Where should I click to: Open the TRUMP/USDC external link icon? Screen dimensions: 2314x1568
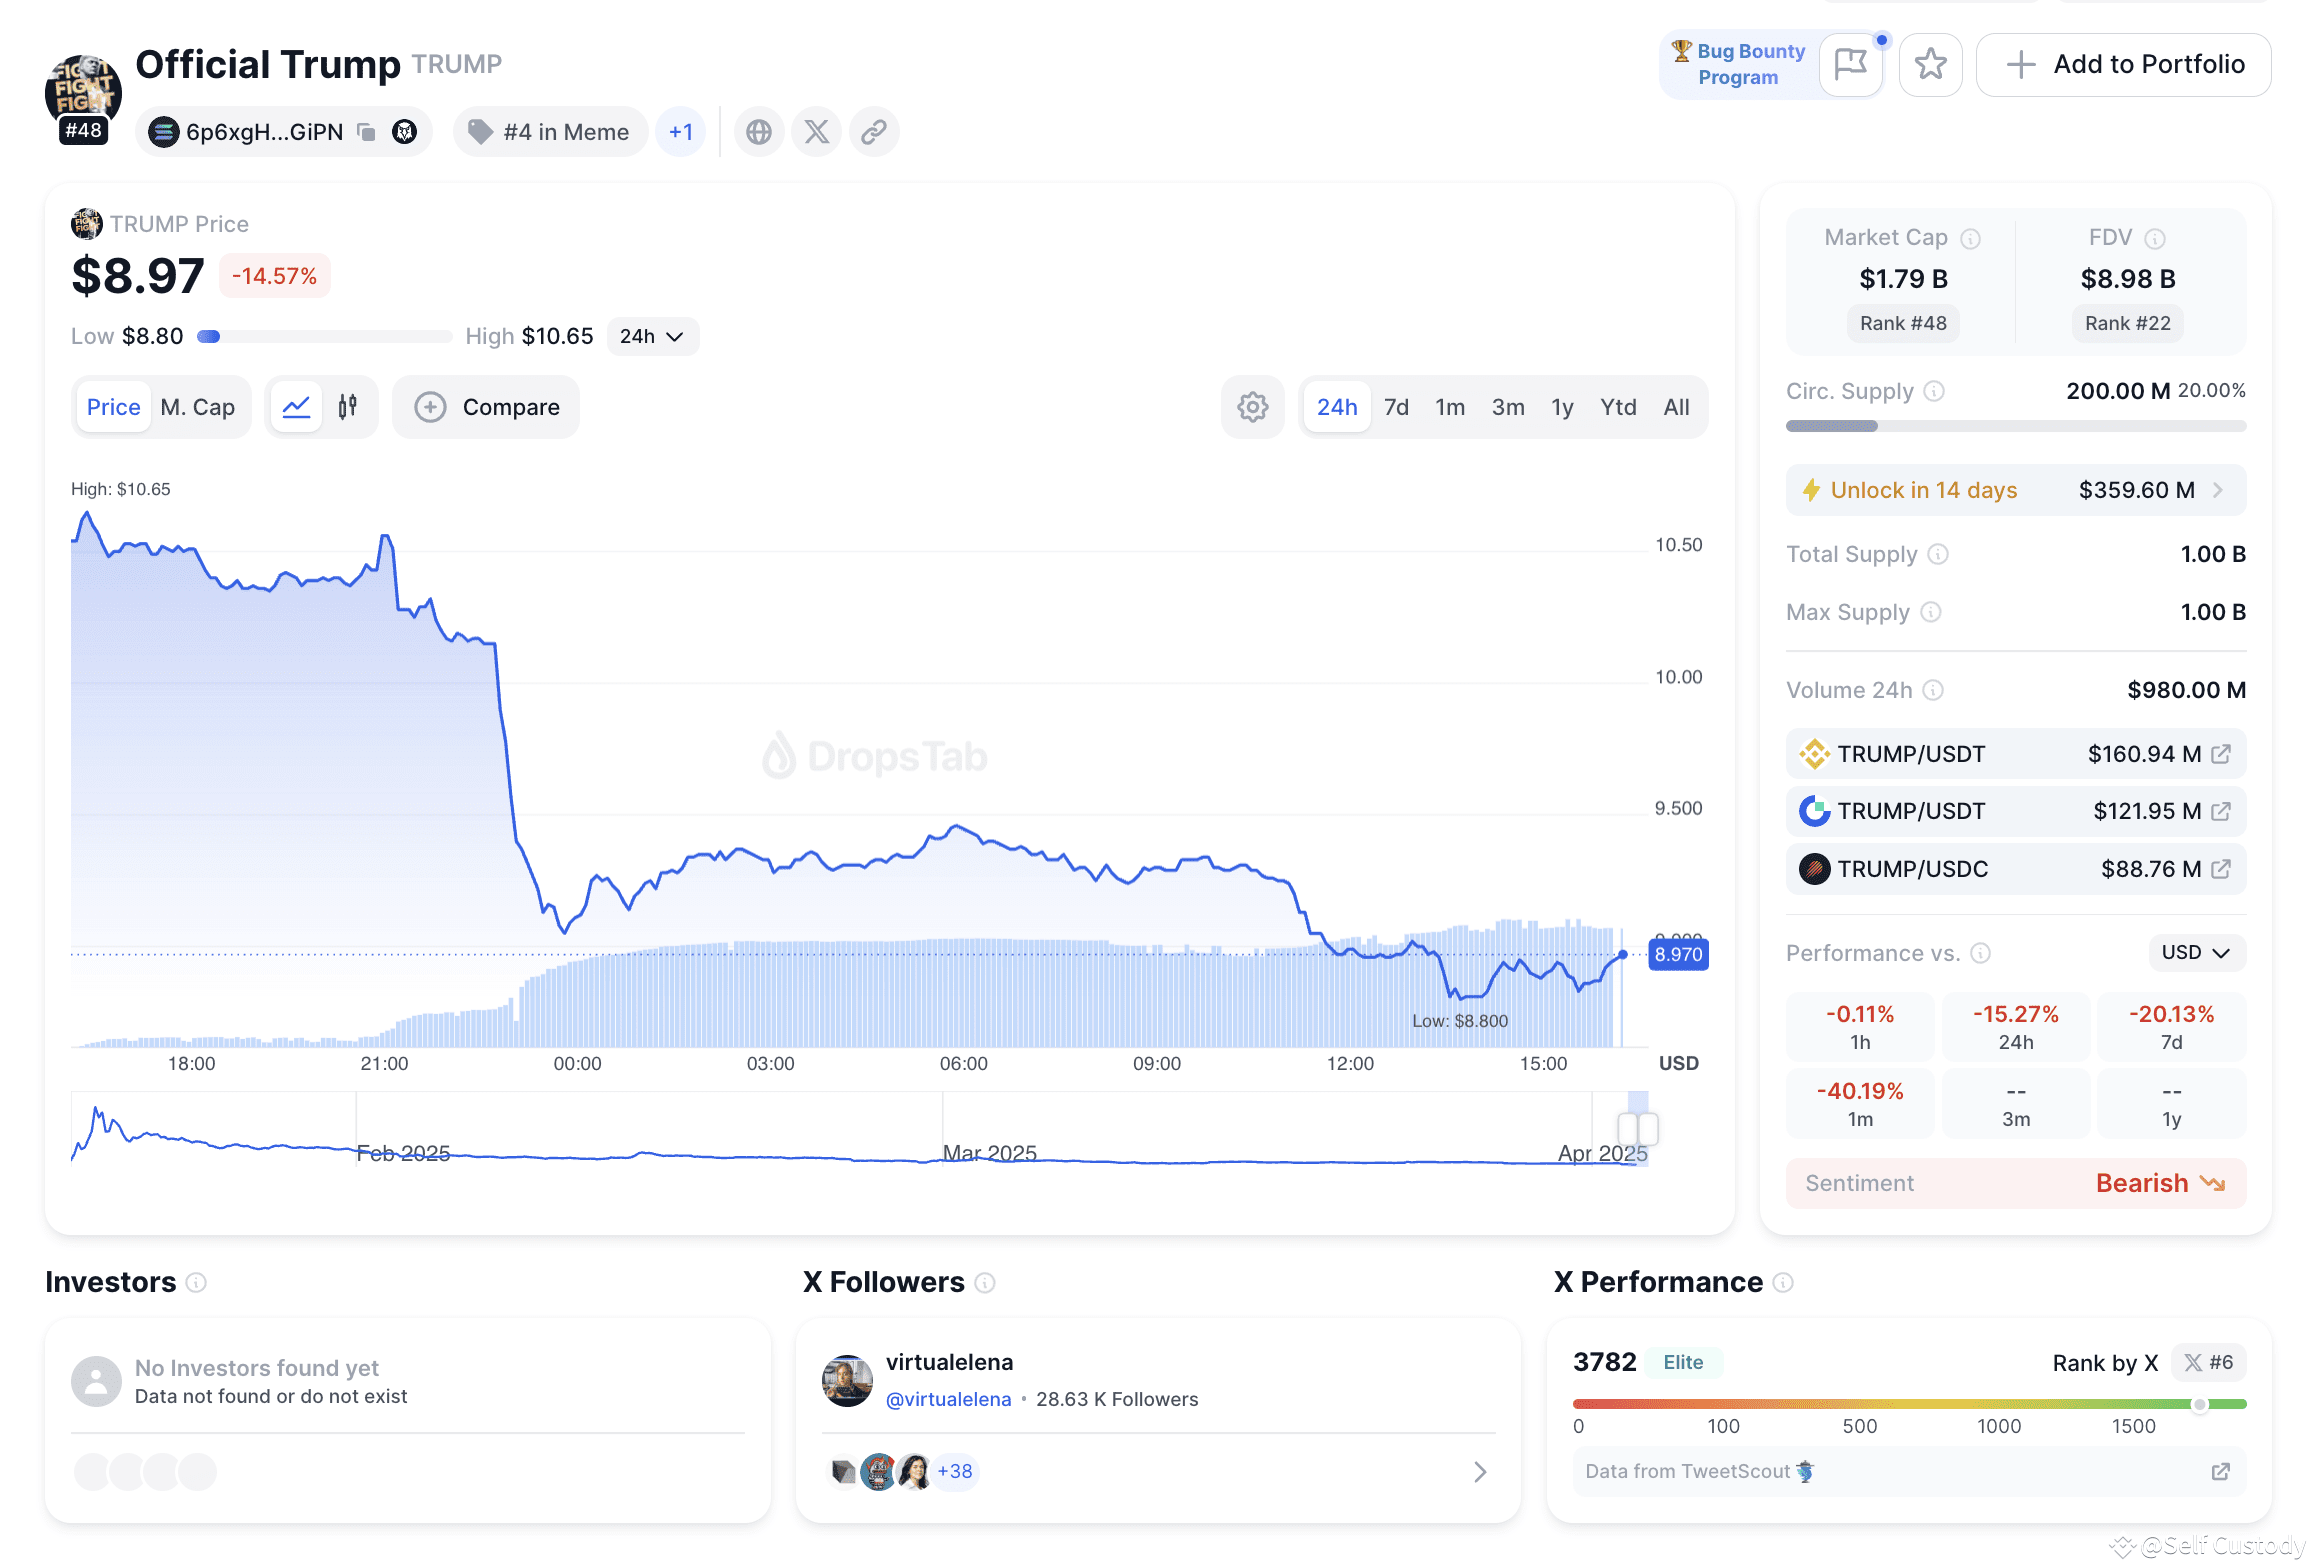(2221, 869)
